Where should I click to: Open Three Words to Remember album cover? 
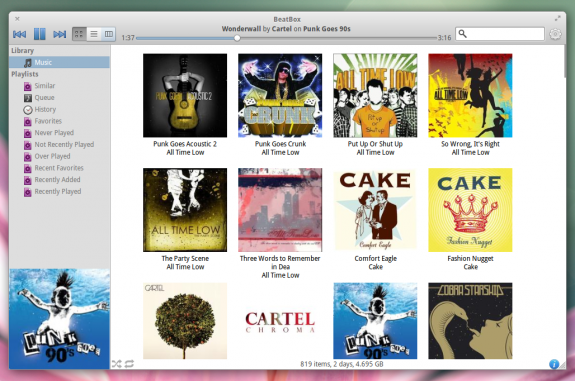point(280,210)
